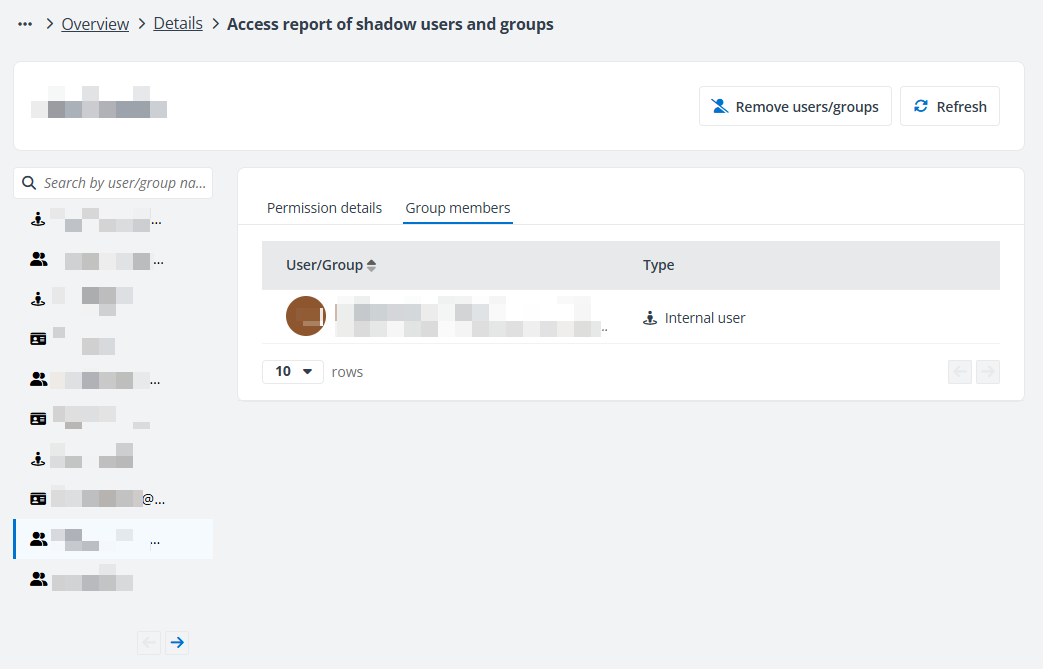
Task: Click the group icon on the last sidebar entry
Action: (38, 578)
